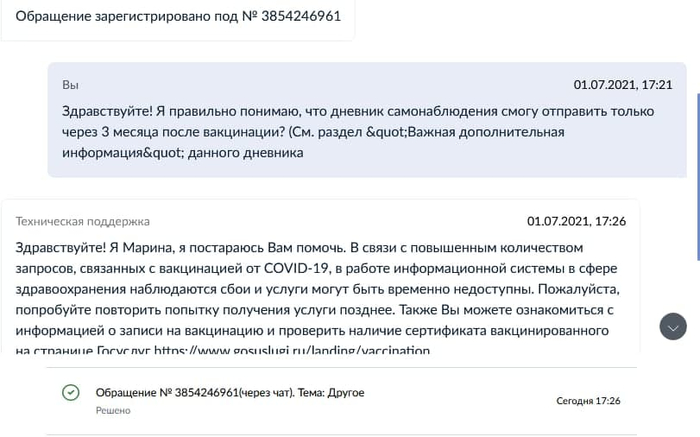Screen dimensions: 700x437
Task: Click the "Сегодня 17:26" timestamp
Action: (x=588, y=401)
